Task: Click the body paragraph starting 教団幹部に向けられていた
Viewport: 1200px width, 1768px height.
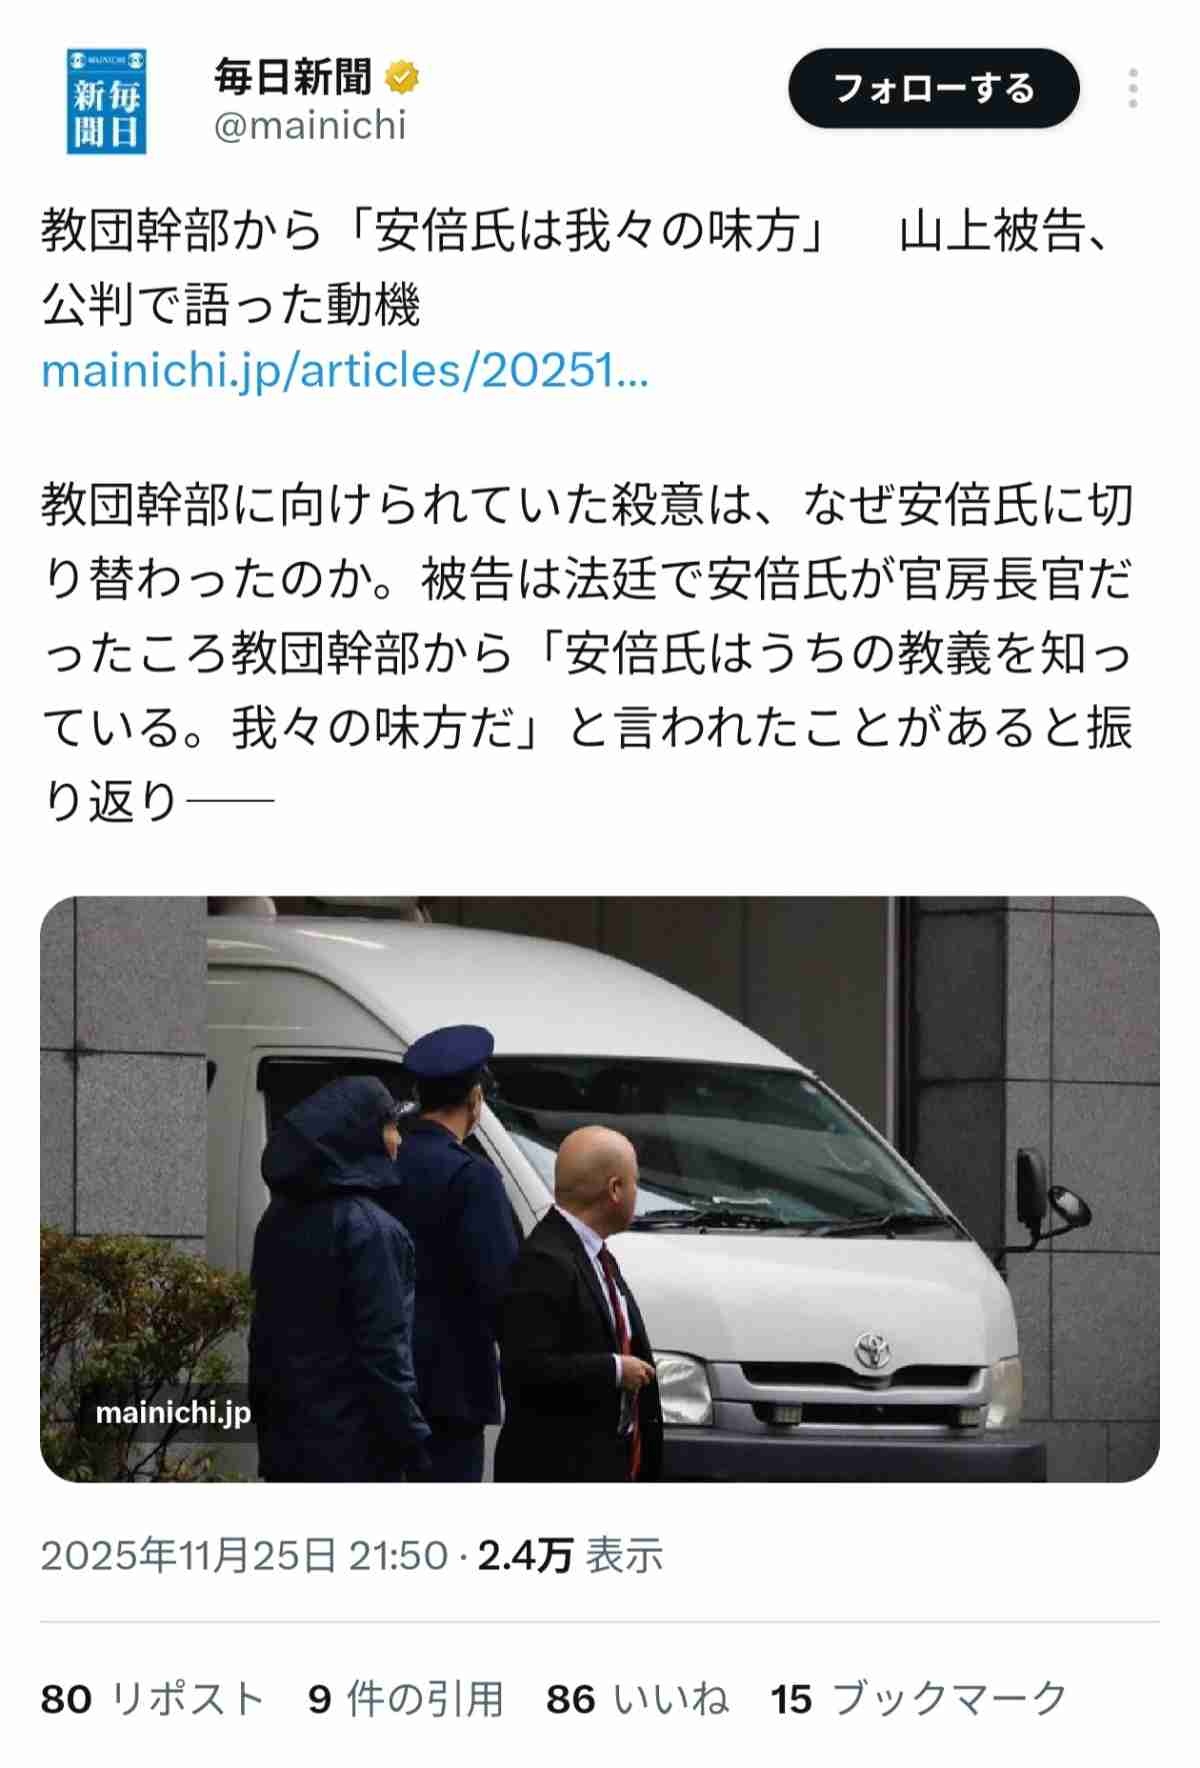Action: click(x=588, y=652)
